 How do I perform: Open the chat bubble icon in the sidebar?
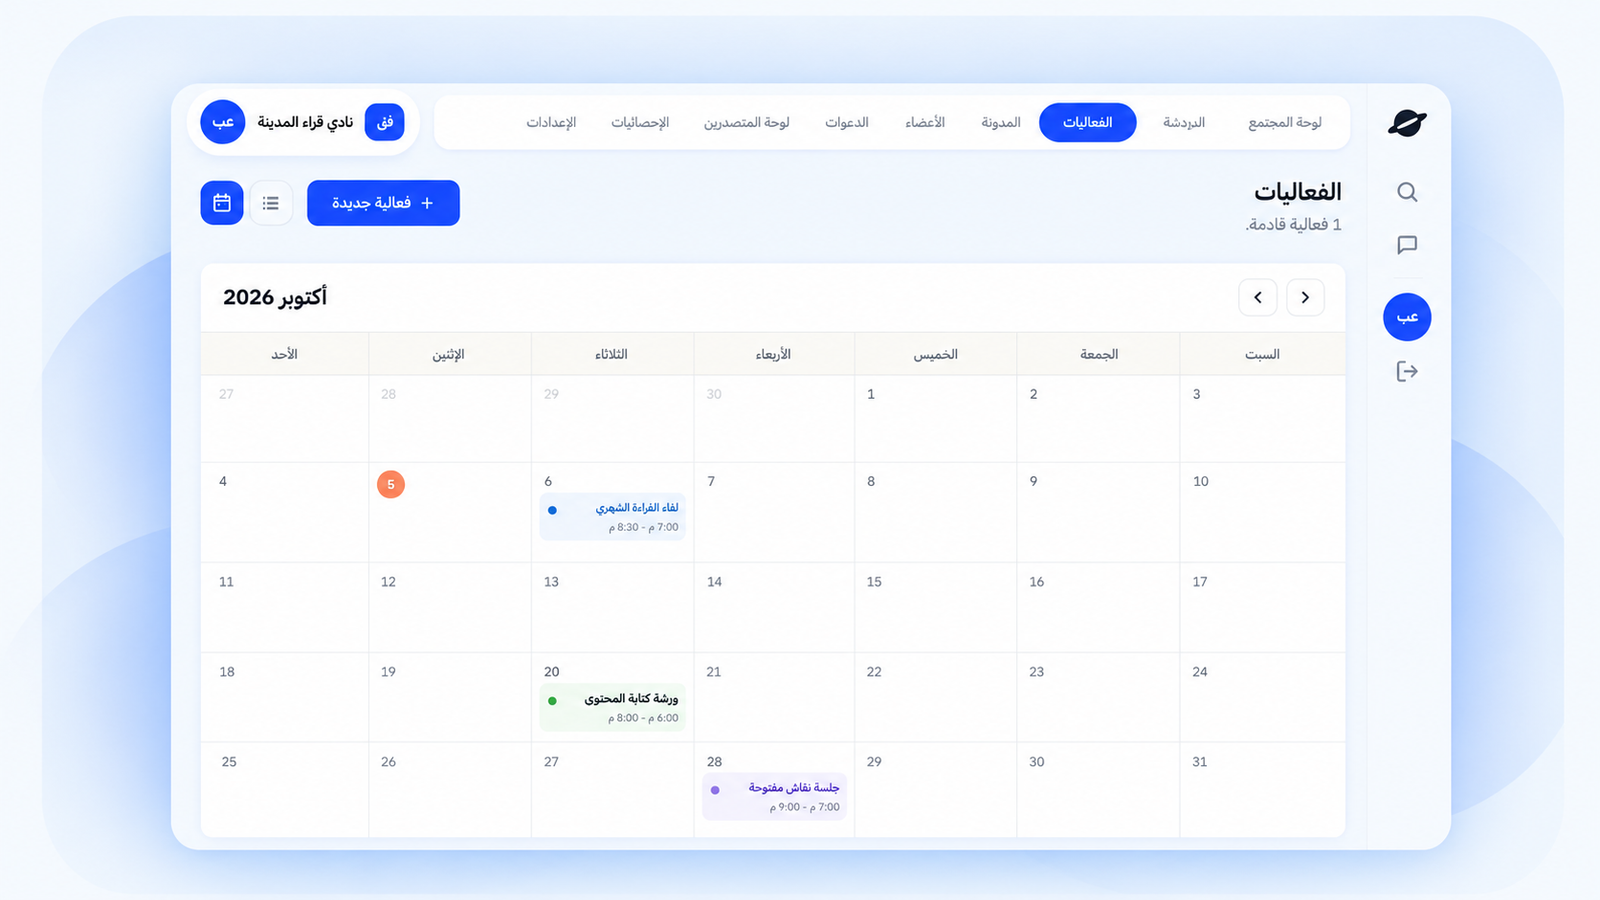click(1407, 245)
